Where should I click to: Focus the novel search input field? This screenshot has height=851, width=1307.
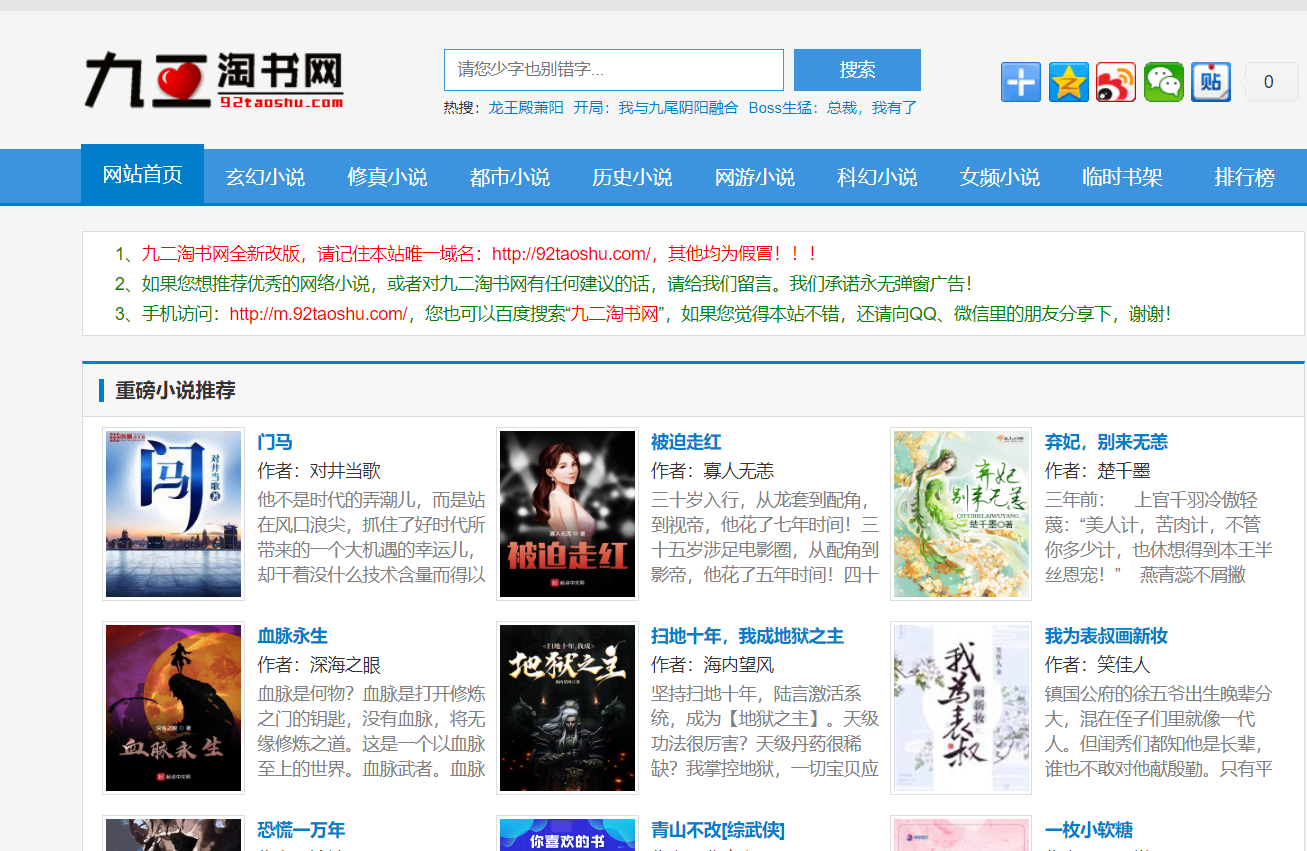(x=614, y=70)
